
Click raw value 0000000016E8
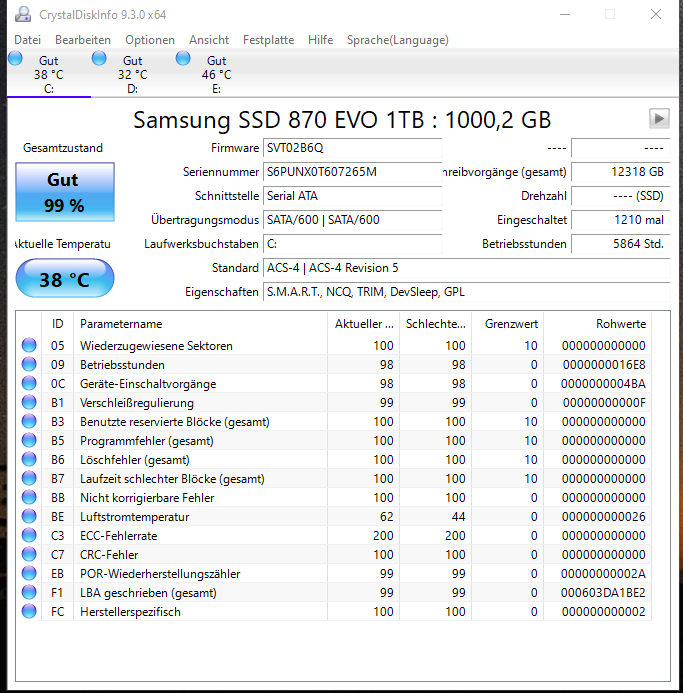604,365
